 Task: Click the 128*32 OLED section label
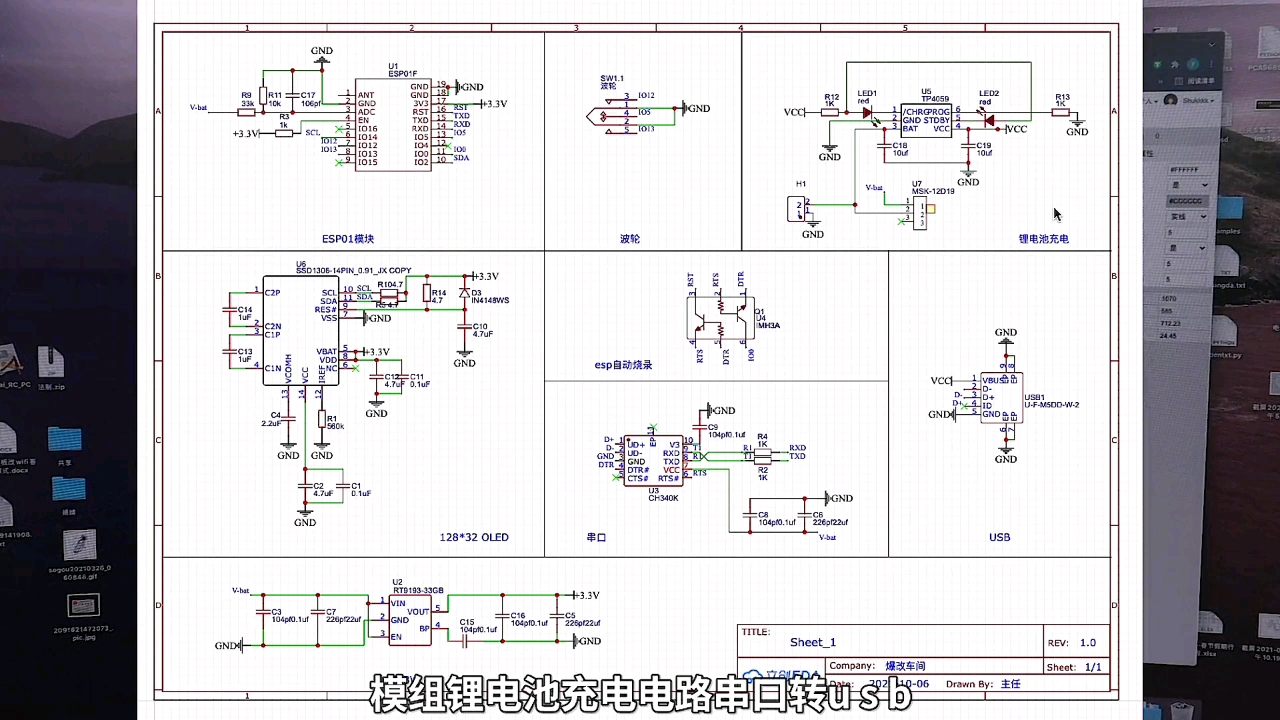(474, 537)
